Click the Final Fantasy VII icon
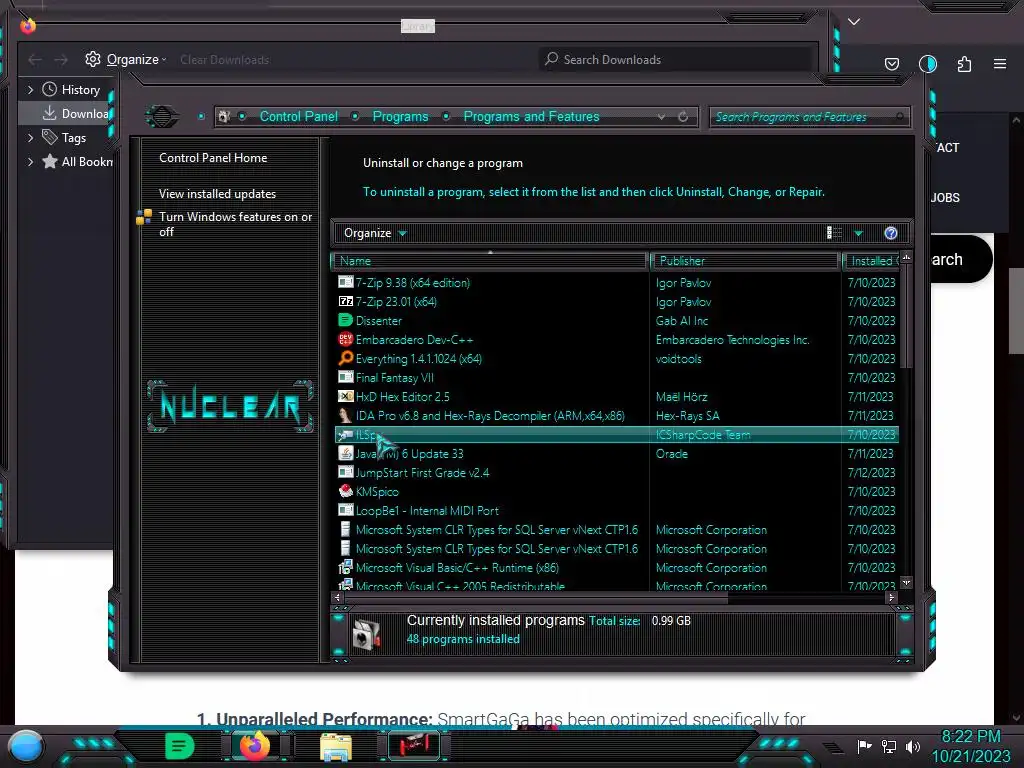 click(x=345, y=377)
